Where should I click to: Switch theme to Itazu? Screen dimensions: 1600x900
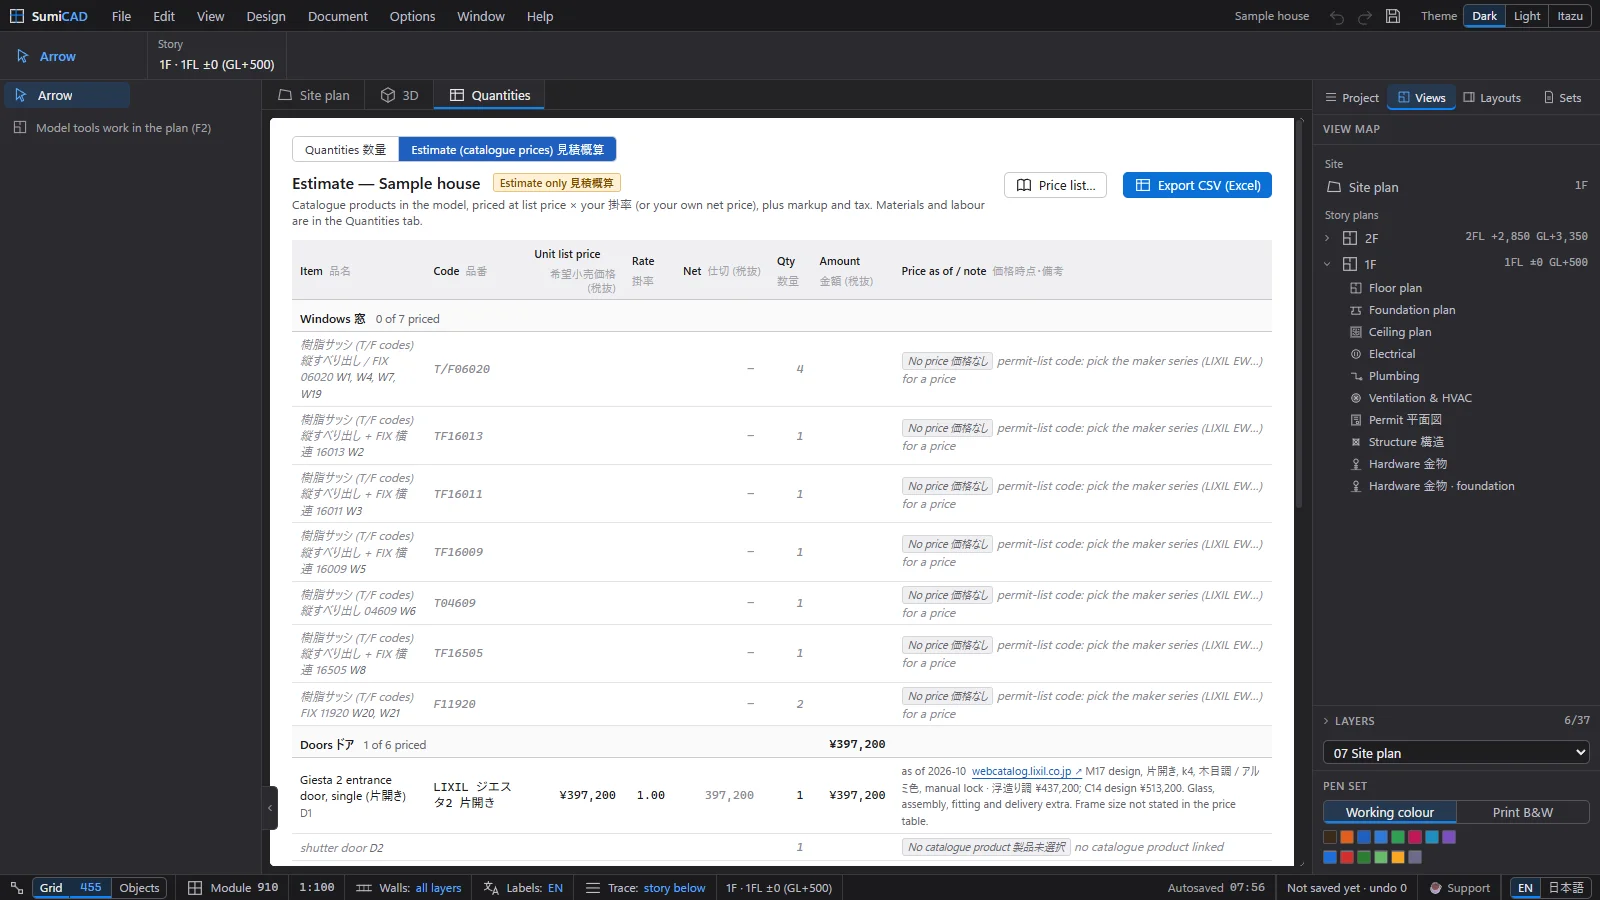pos(1570,16)
